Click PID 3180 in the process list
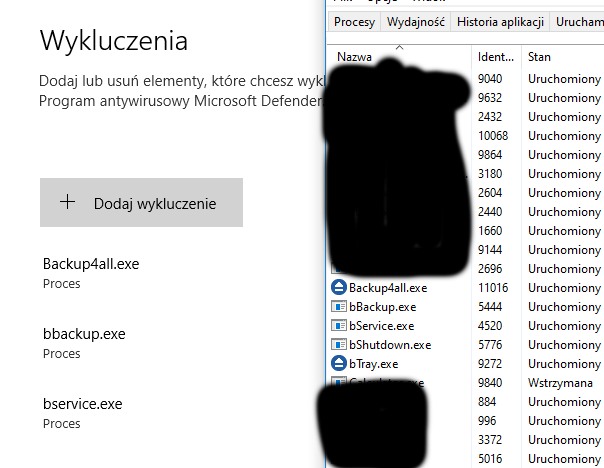The height and width of the screenshot is (468, 604). point(490,174)
